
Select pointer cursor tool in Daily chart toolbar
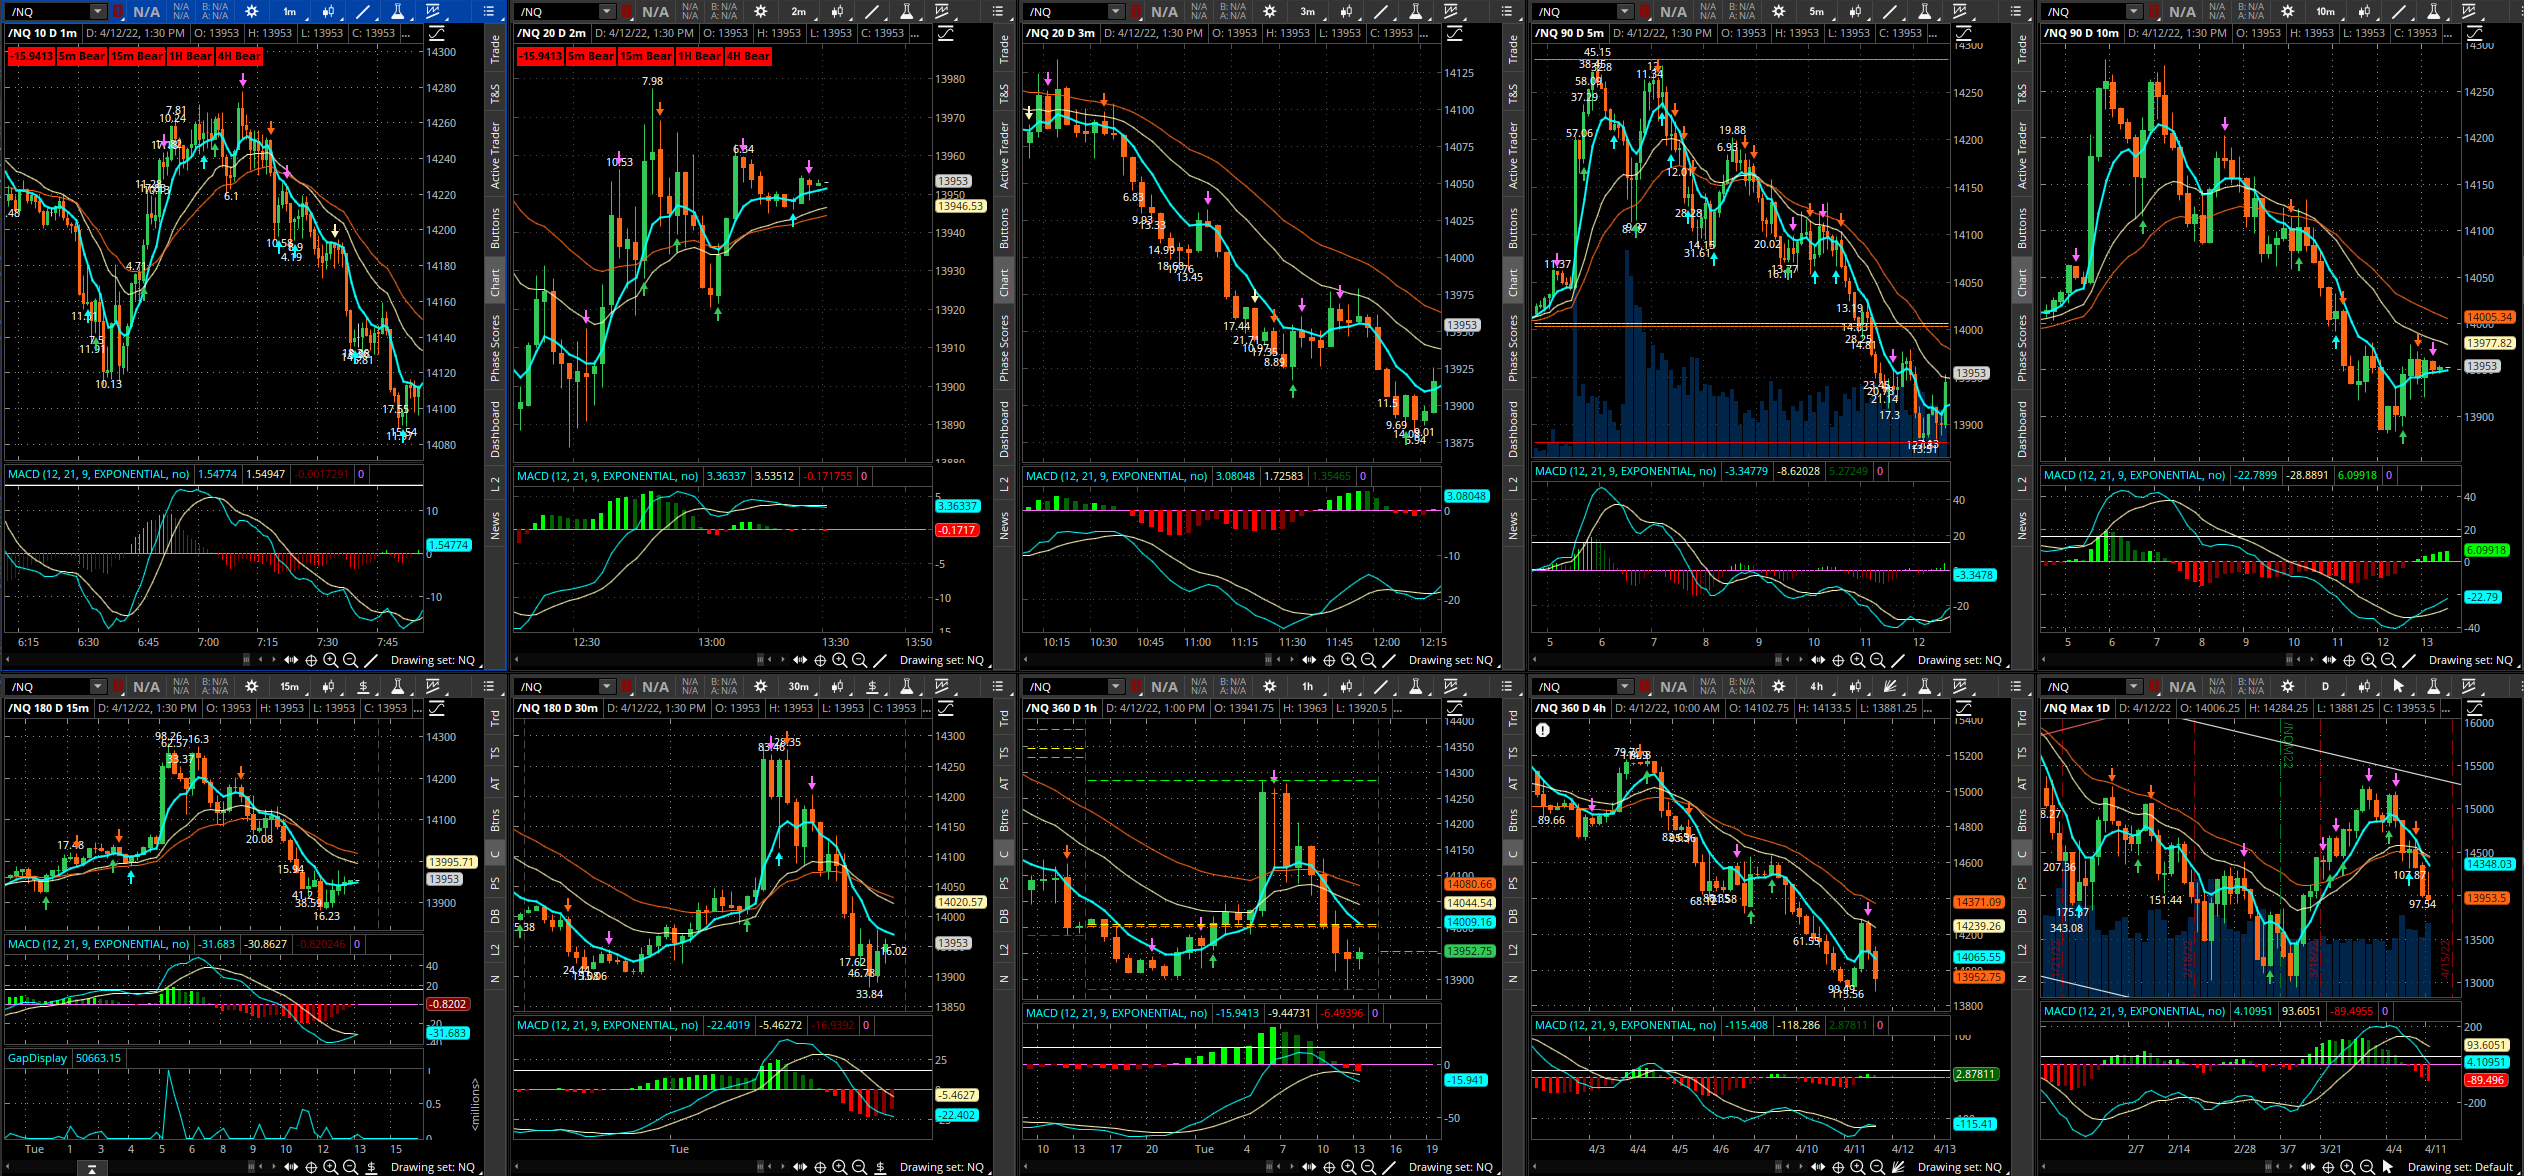pos(2399,687)
